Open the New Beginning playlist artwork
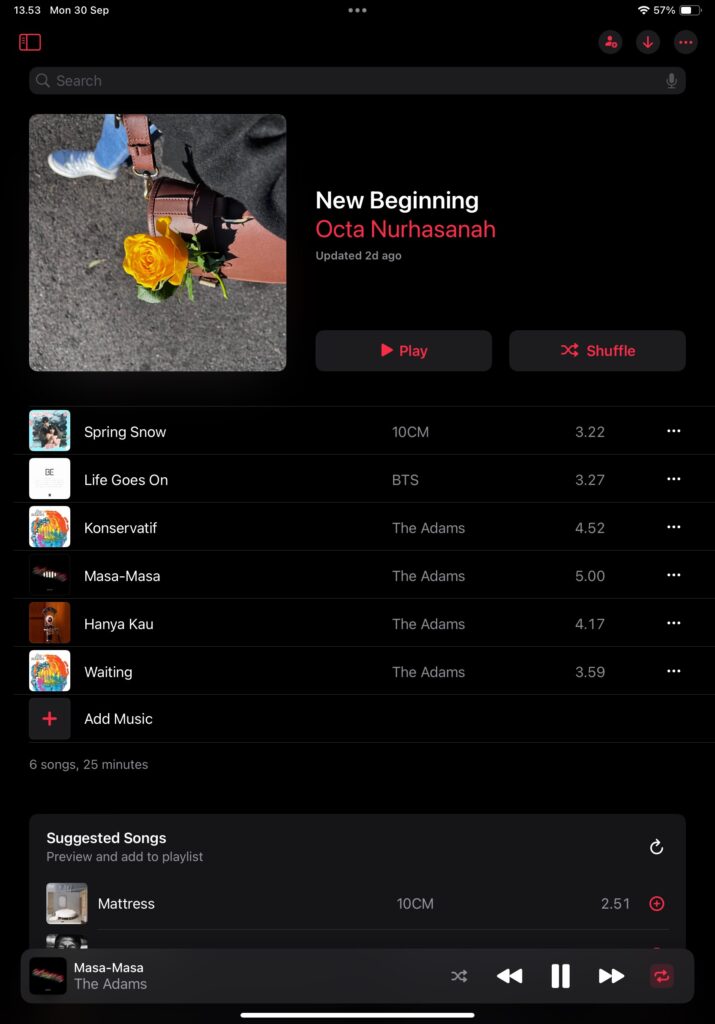This screenshot has width=715, height=1024. 157,243
